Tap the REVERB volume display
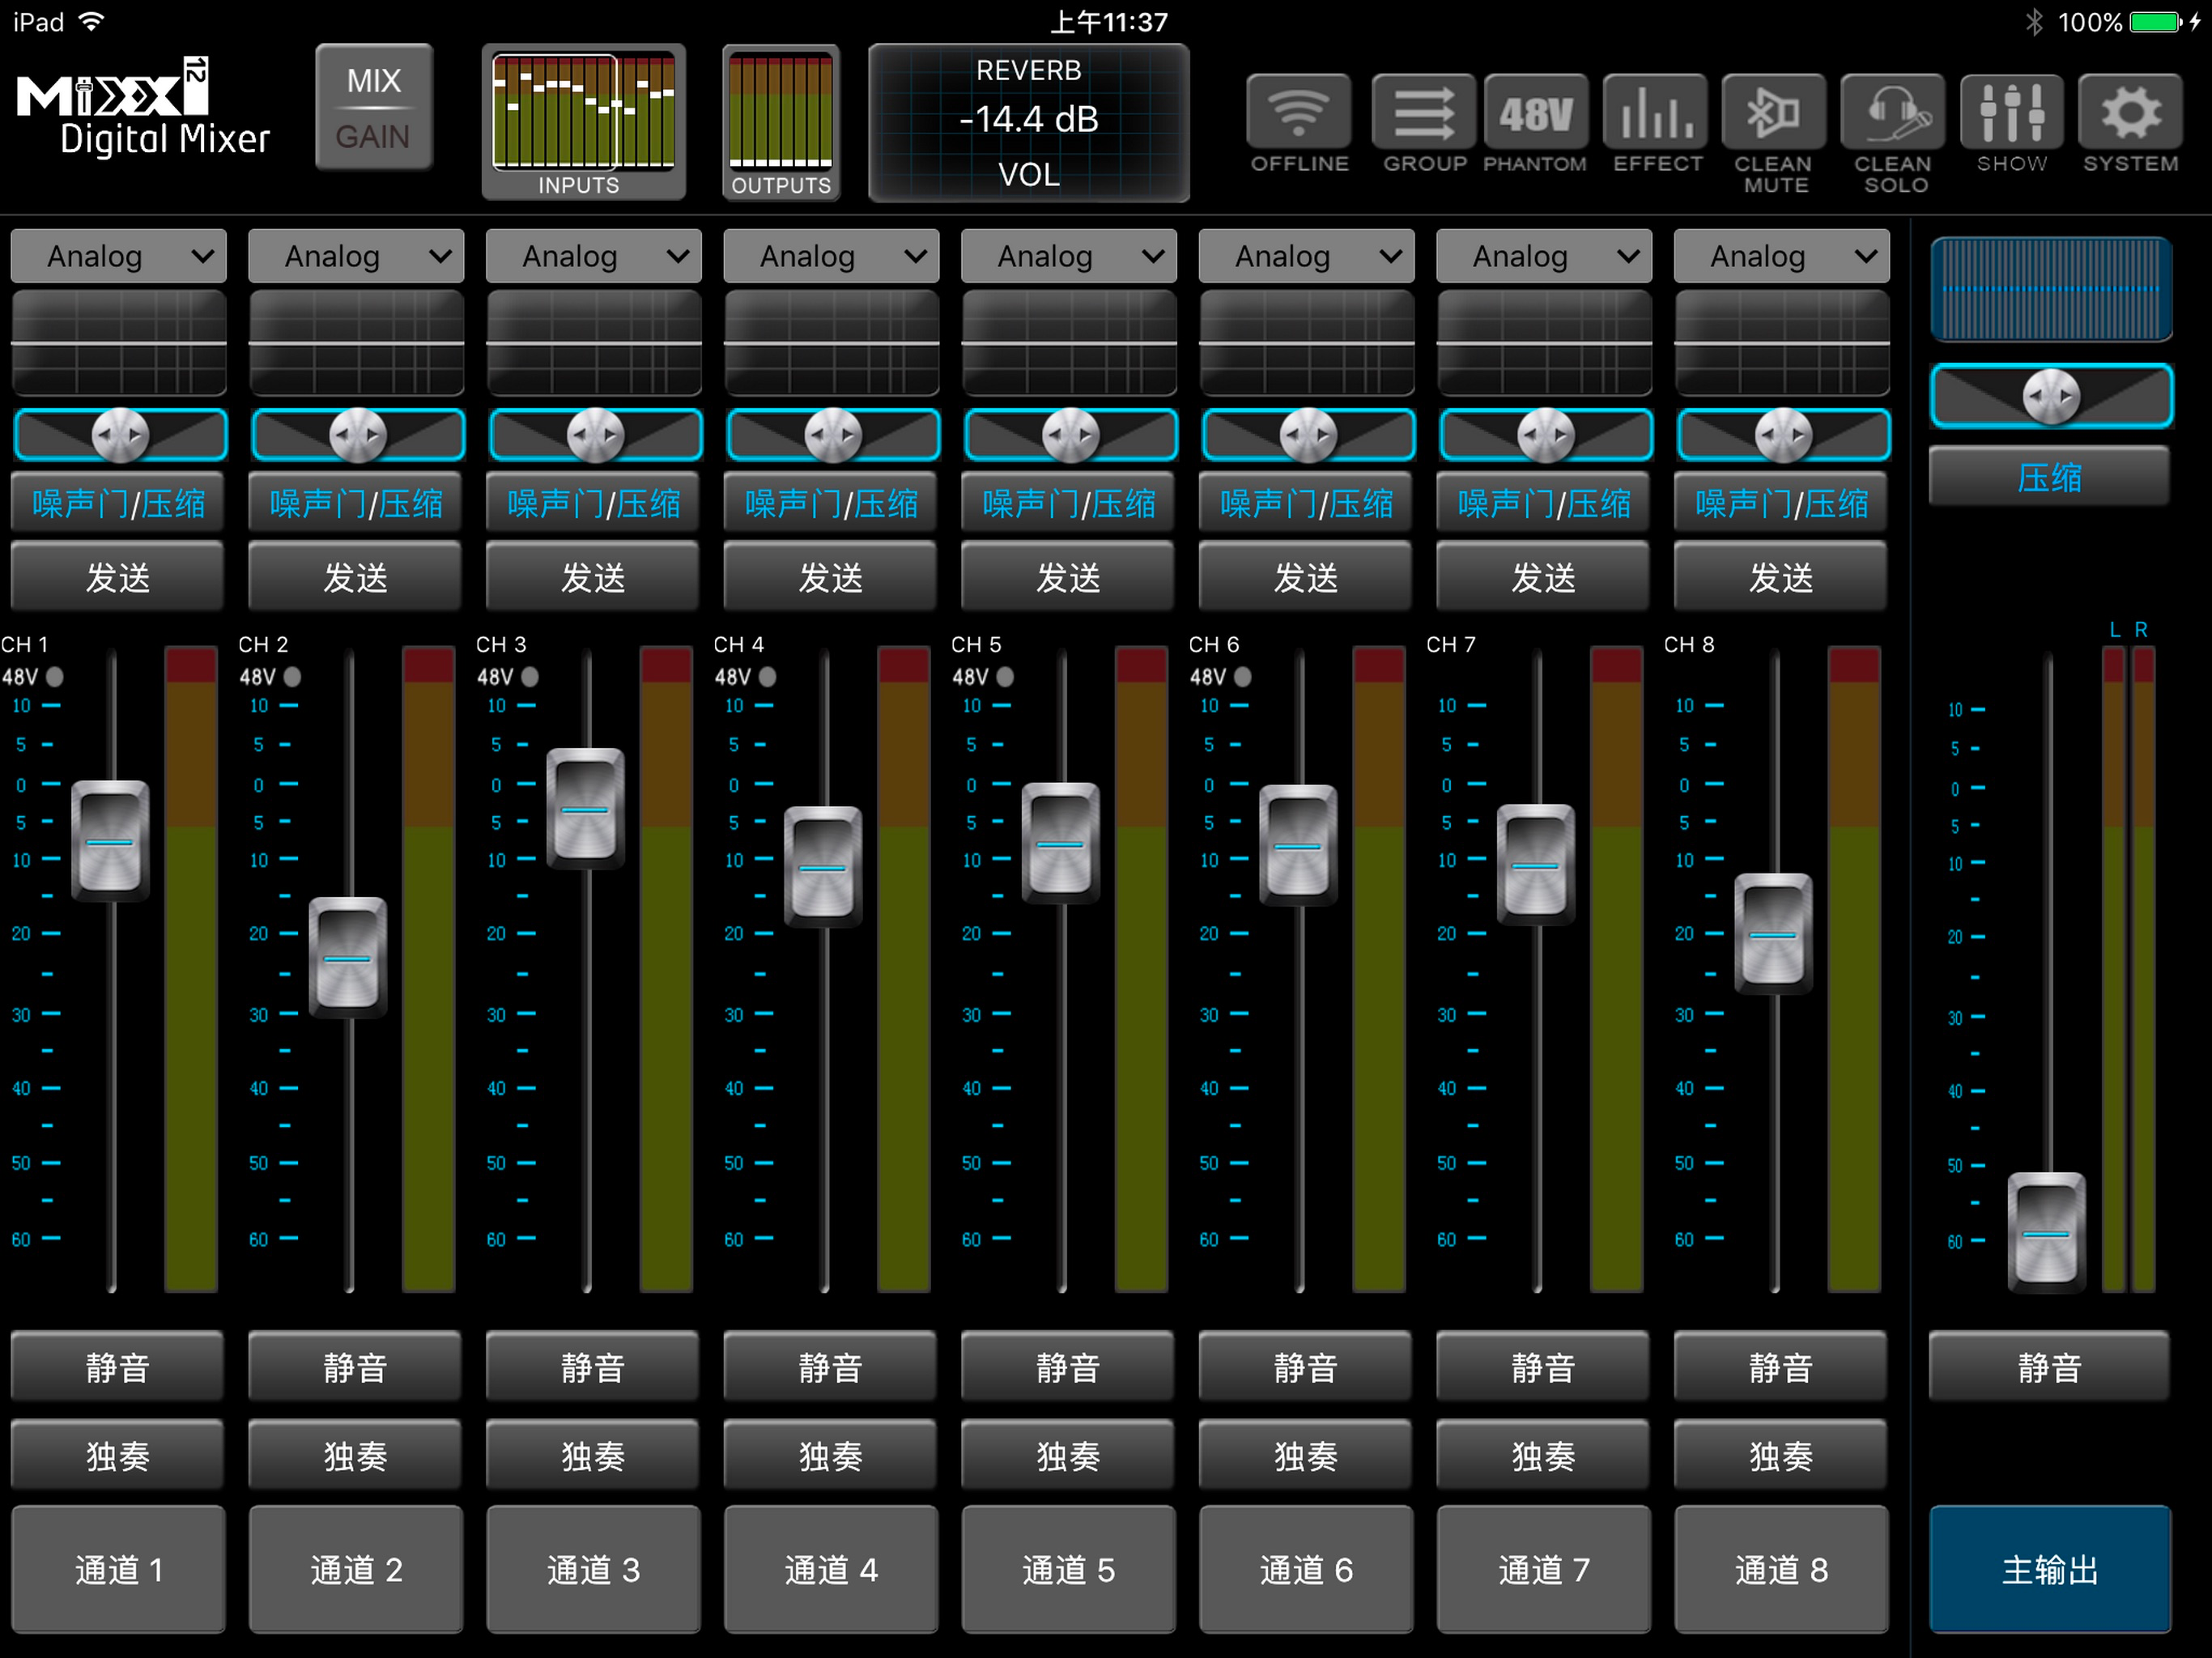Image resolution: width=2212 pixels, height=1658 pixels. point(1029,122)
